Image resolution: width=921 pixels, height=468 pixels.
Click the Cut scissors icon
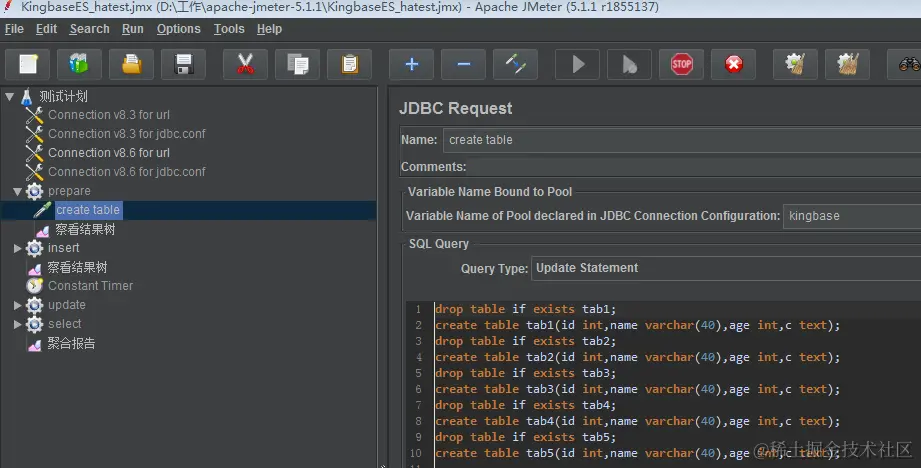click(x=246, y=64)
